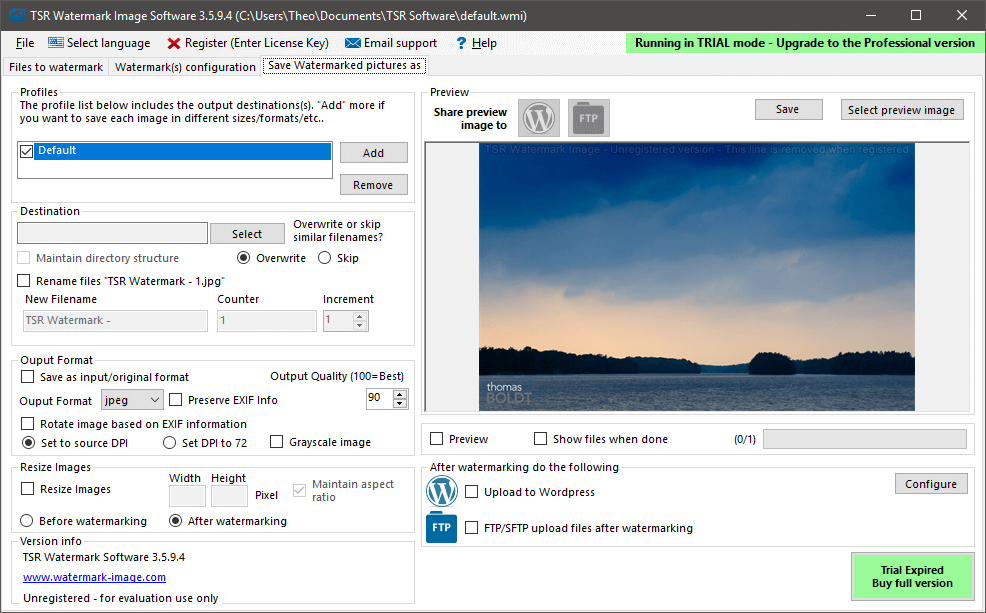Open the File menu
986x613 pixels.
[x=25, y=43]
